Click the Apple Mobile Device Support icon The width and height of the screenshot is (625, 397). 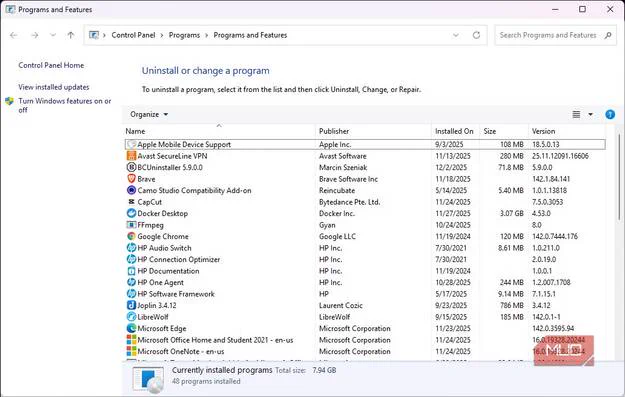(132, 144)
